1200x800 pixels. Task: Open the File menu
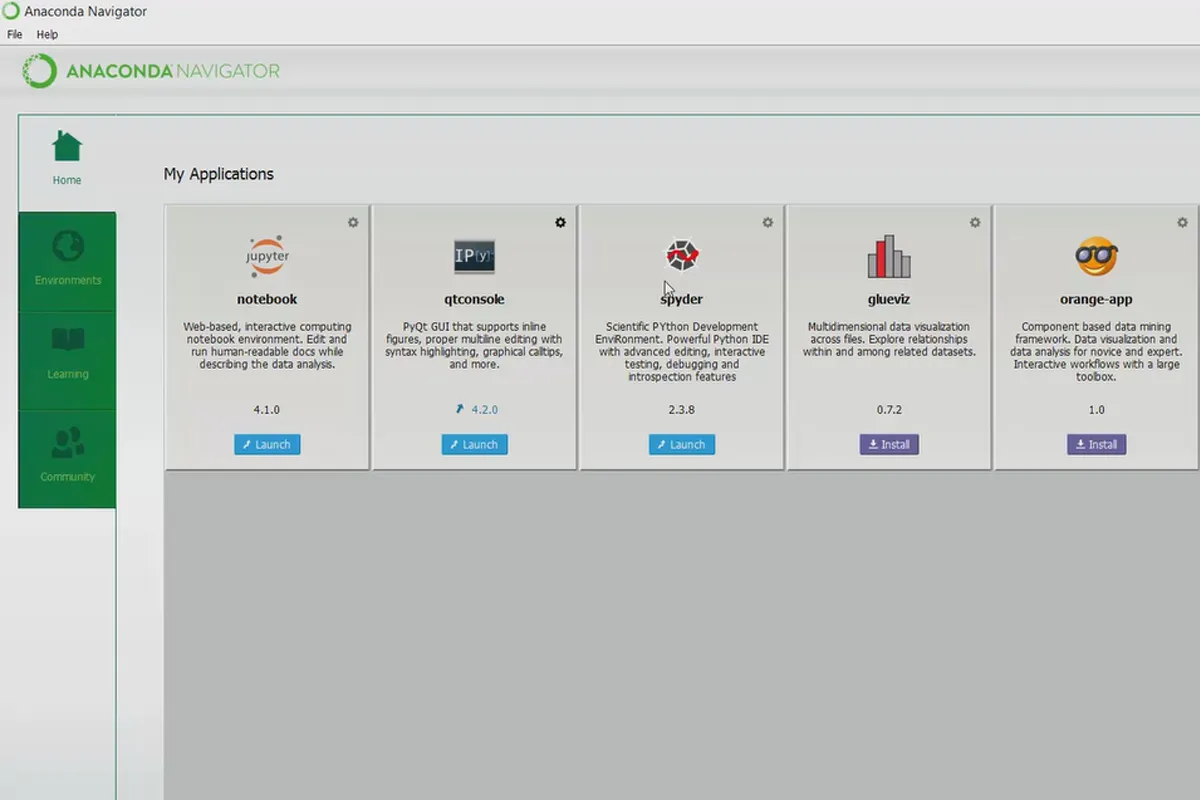pos(15,34)
